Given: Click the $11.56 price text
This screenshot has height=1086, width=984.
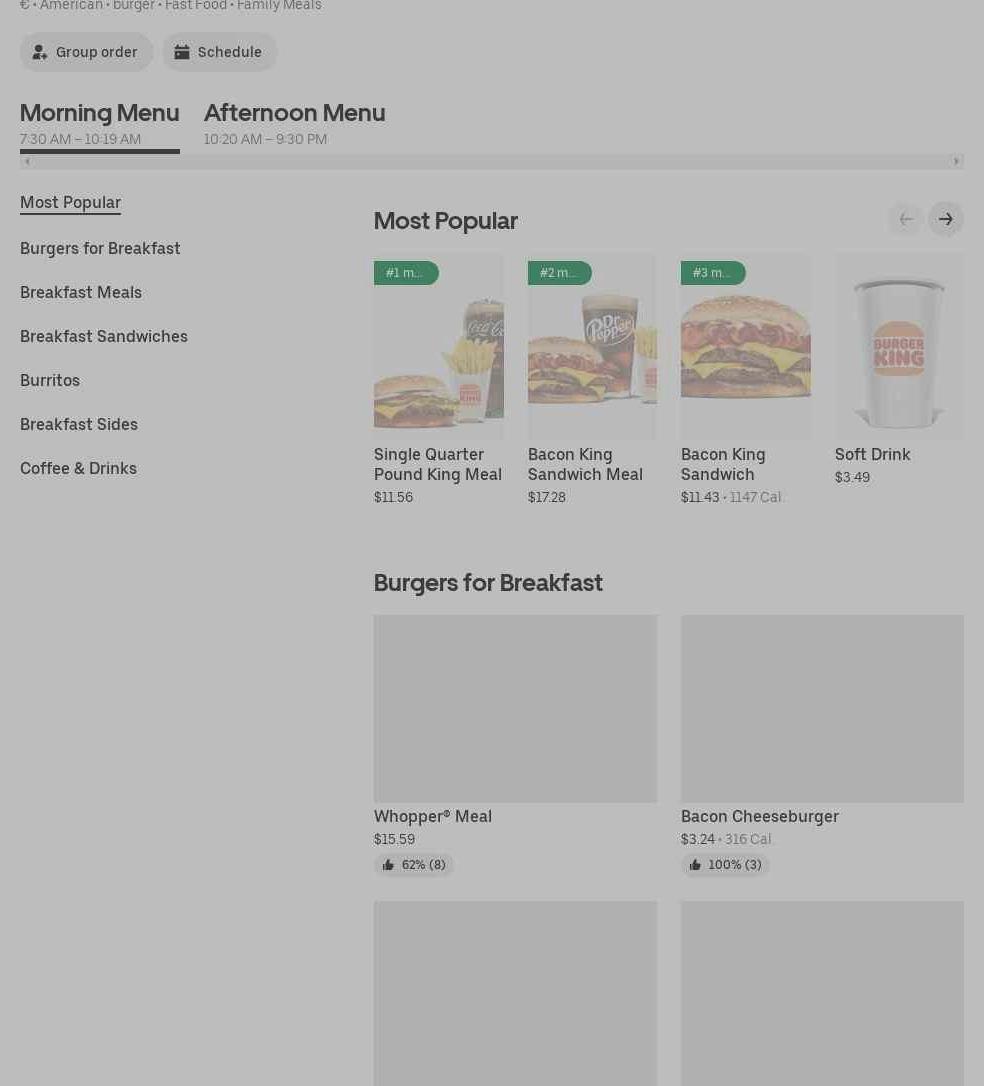Looking at the screenshot, I should pyautogui.click(x=393, y=497).
